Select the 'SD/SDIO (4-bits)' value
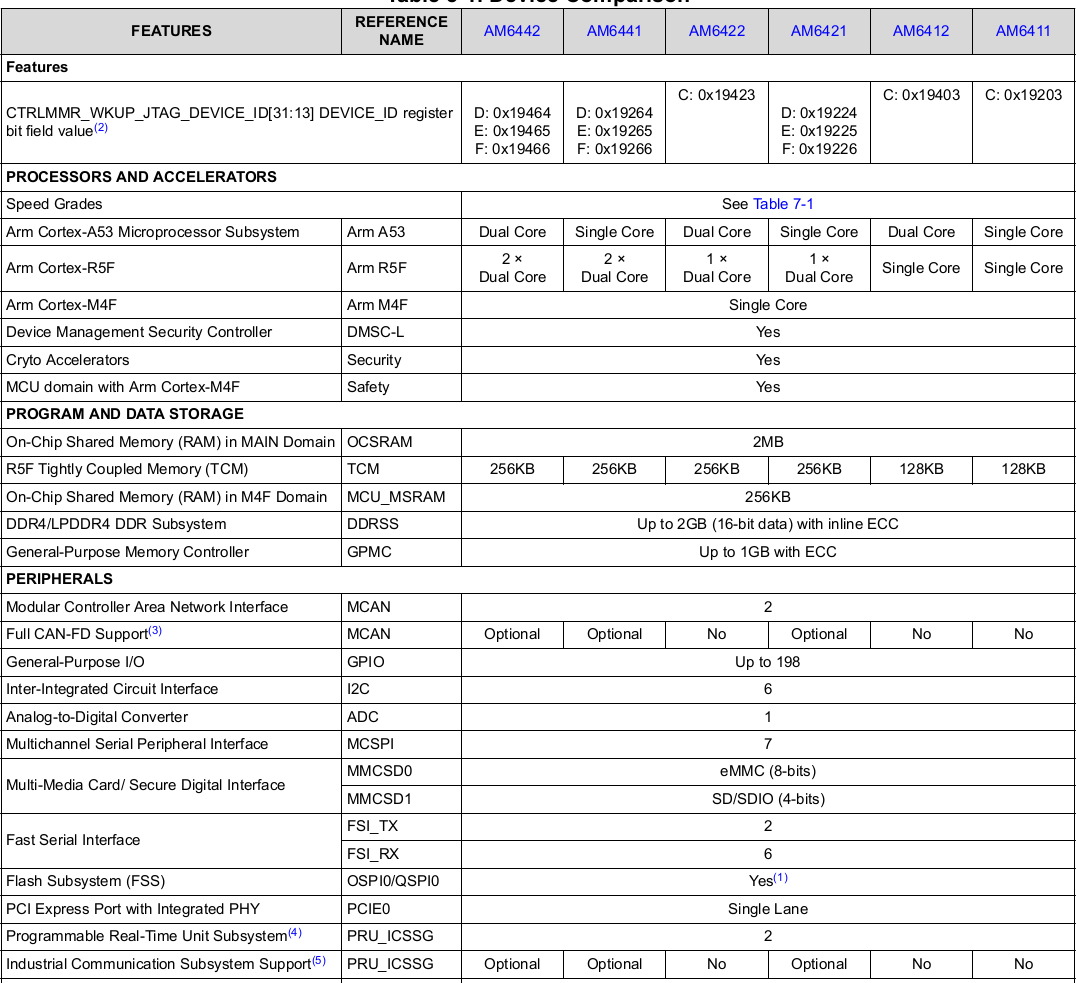 click(x=768, y=799)
